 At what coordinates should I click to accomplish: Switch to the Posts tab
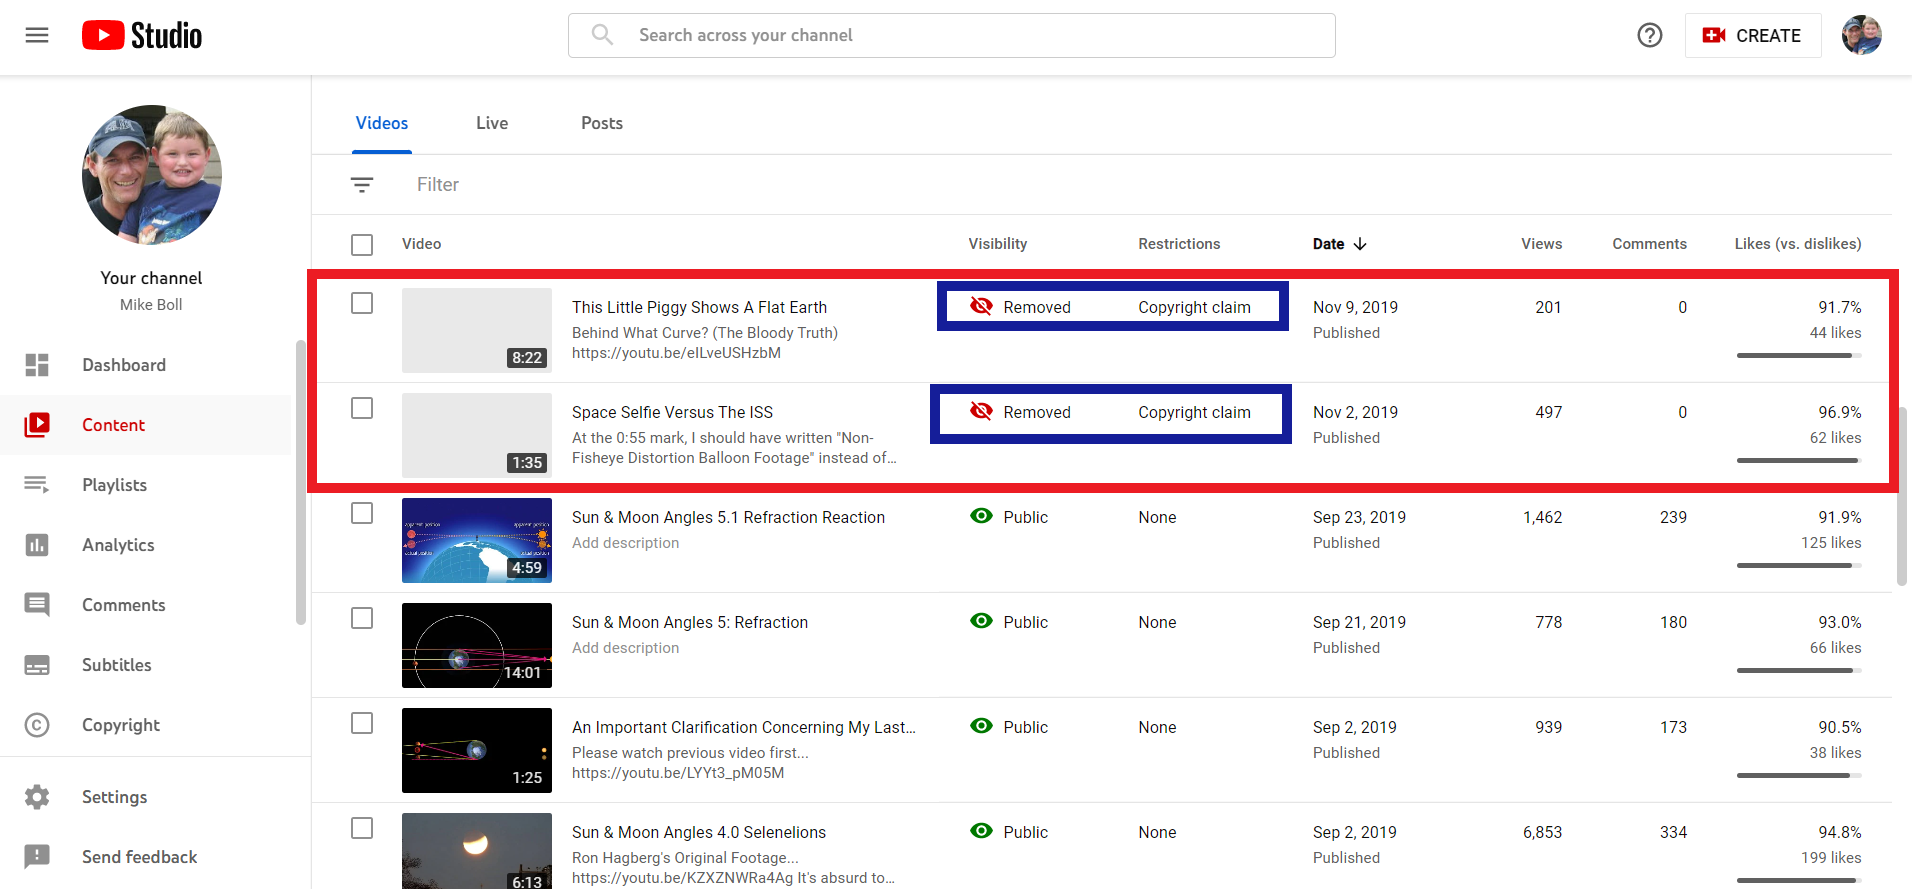[x=602, y=123]
